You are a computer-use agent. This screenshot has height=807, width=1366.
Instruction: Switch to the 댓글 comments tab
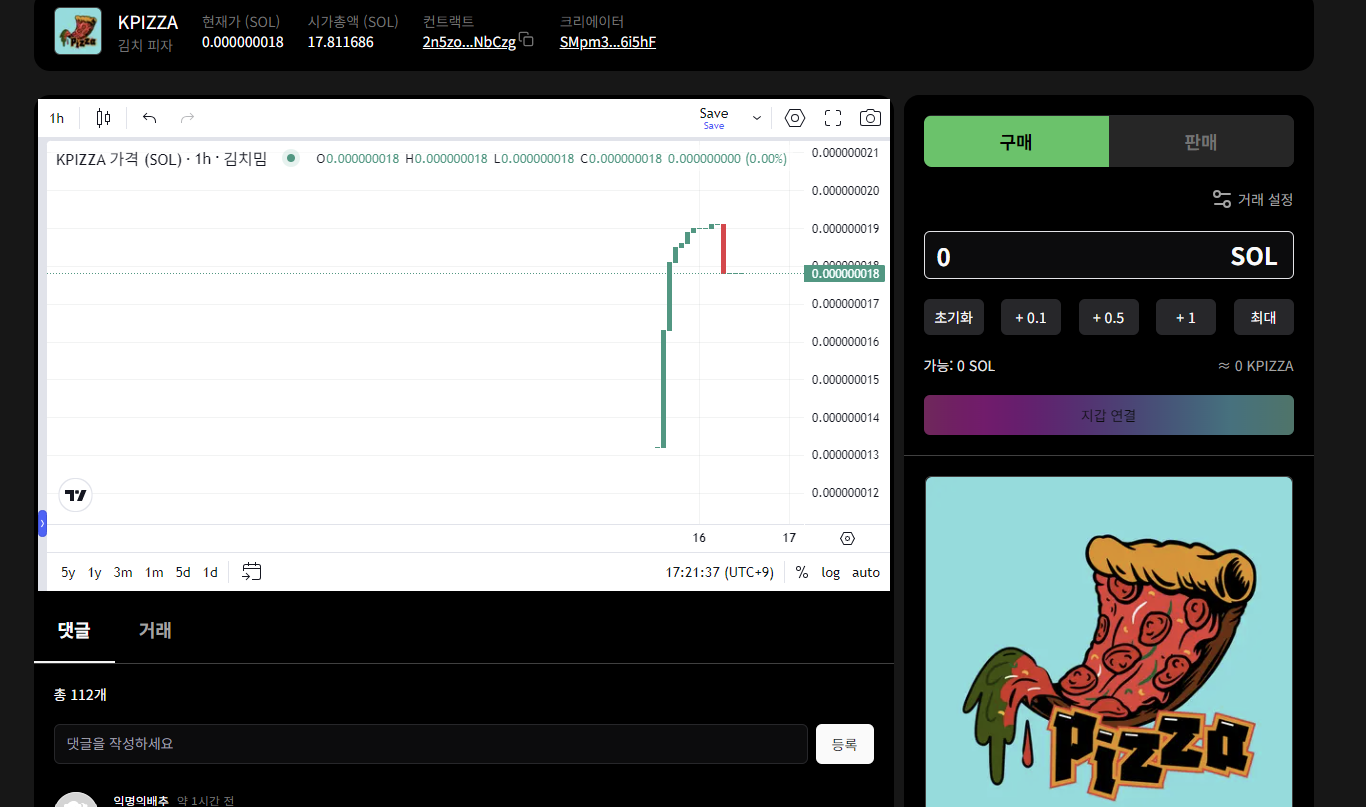(x=74, y=630)
